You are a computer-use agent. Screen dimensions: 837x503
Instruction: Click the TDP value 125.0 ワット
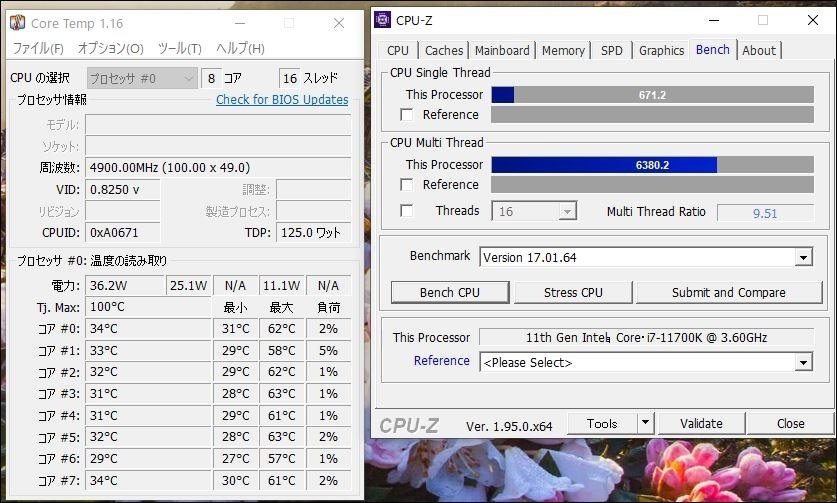pos(313,233)
